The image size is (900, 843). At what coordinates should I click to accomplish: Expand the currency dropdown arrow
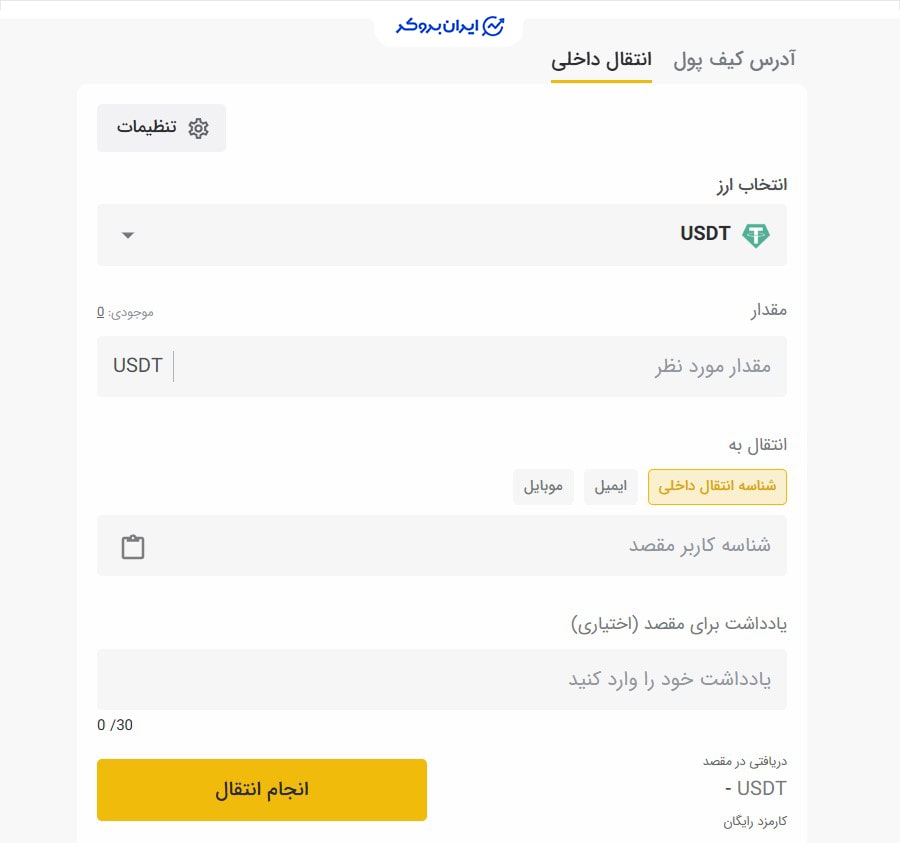click(x=127, y=235)
